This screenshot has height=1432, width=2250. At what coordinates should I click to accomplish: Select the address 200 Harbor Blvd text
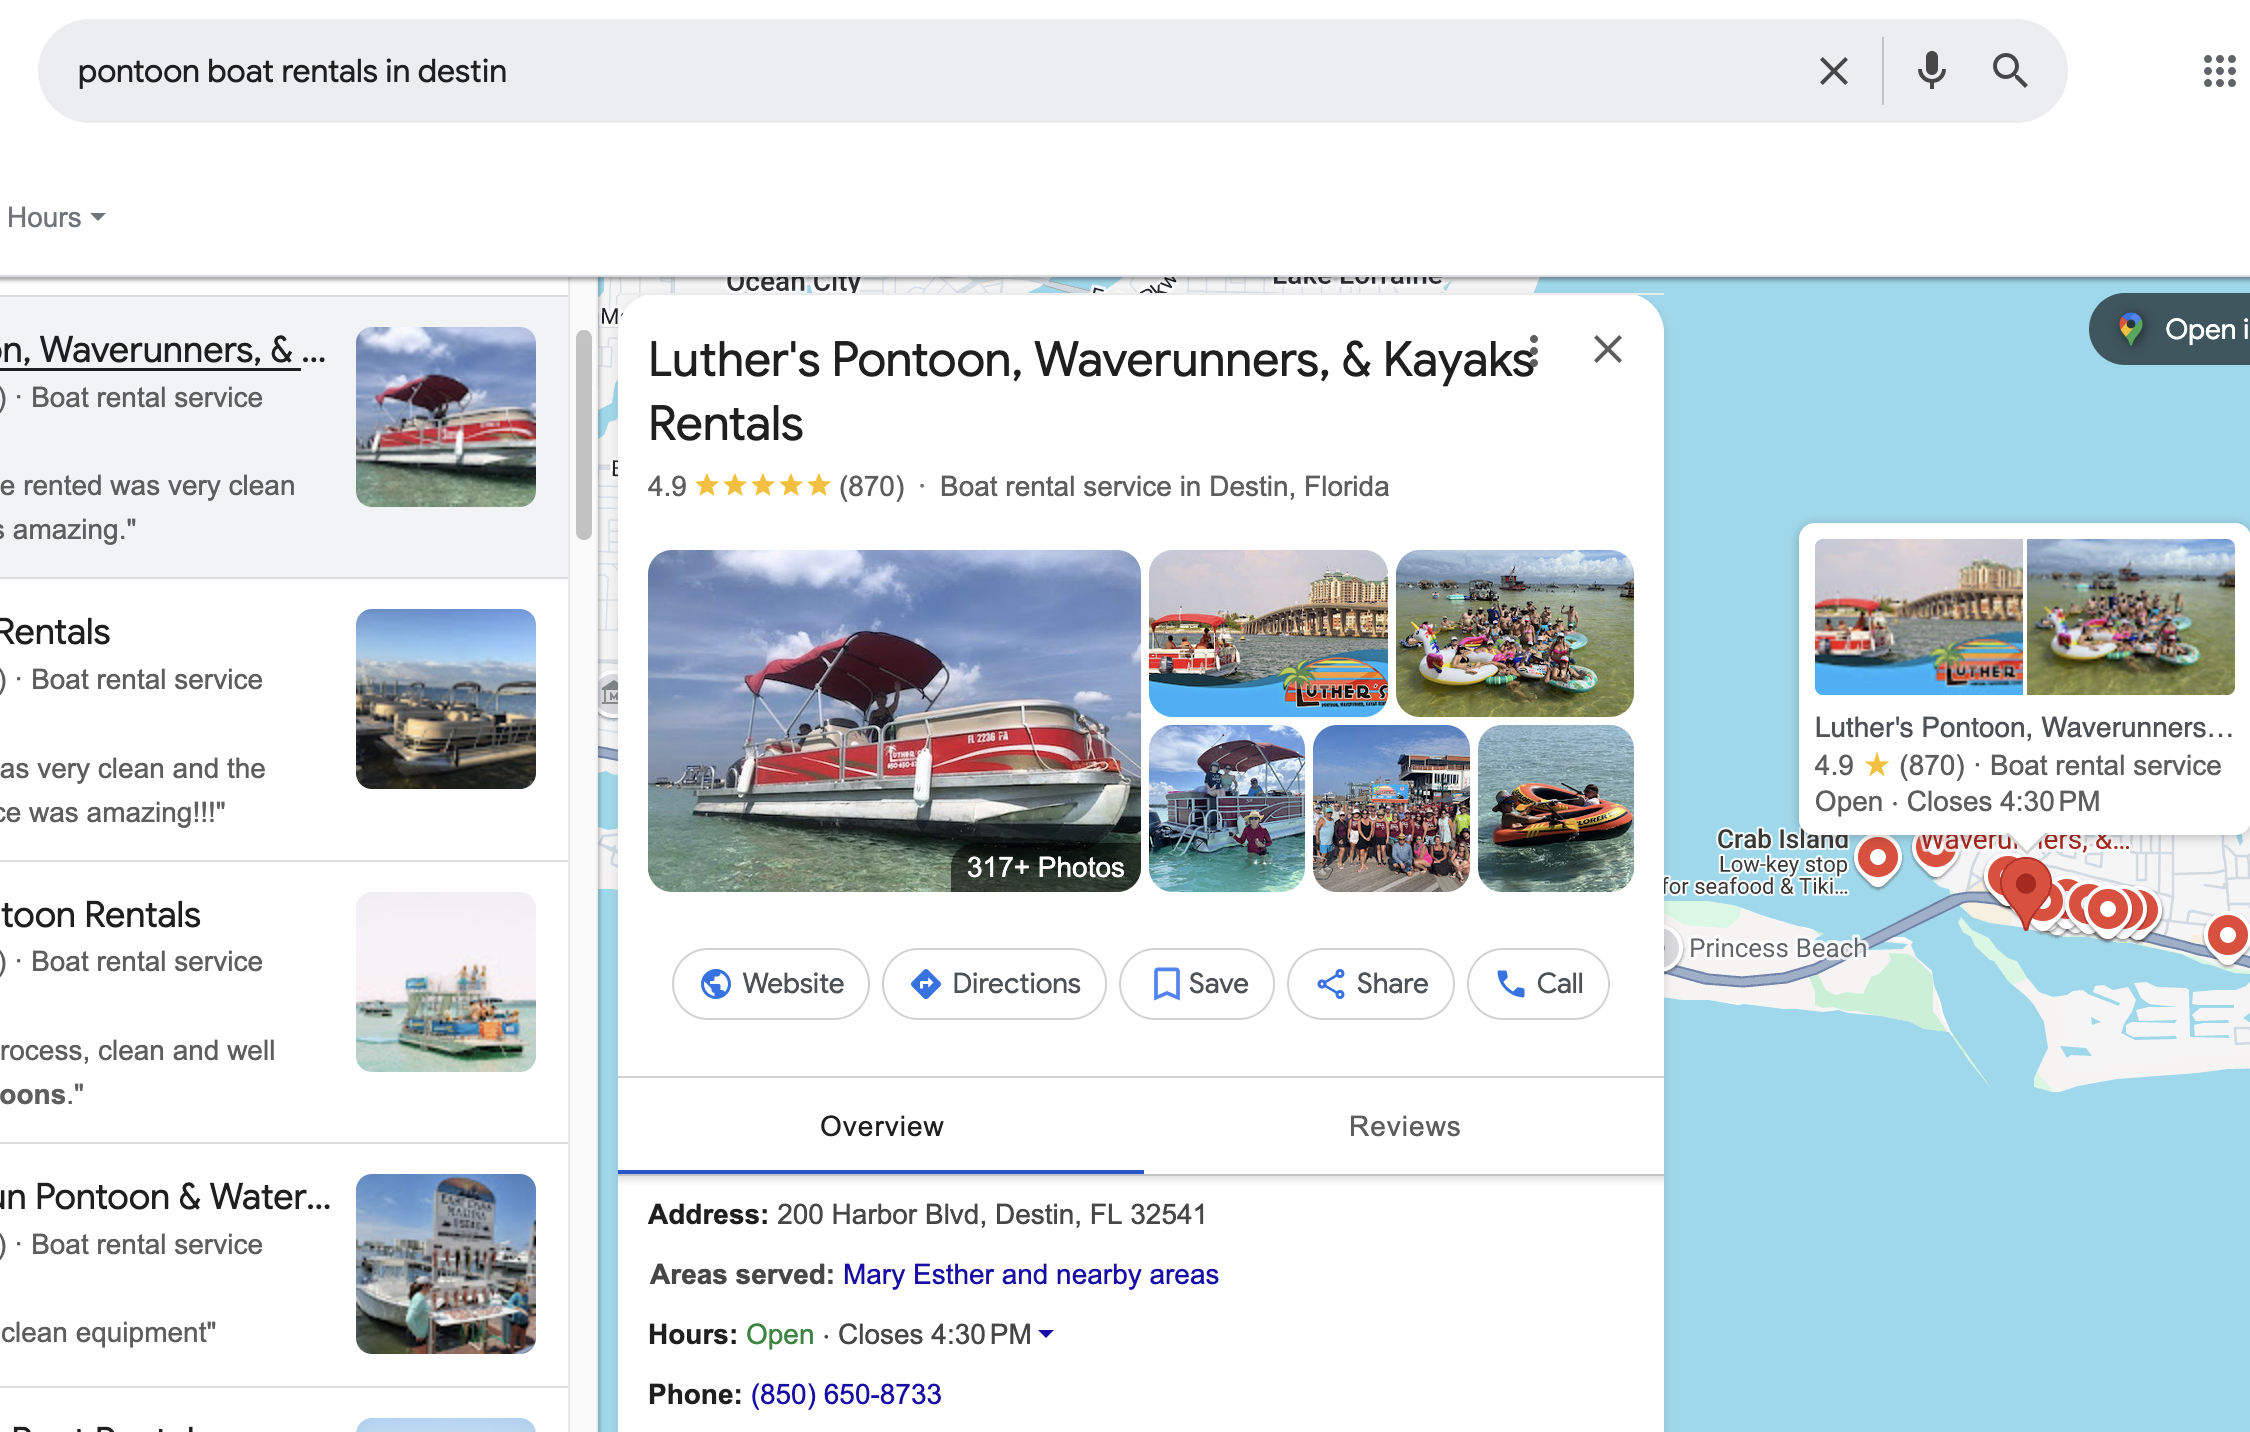991,1214
